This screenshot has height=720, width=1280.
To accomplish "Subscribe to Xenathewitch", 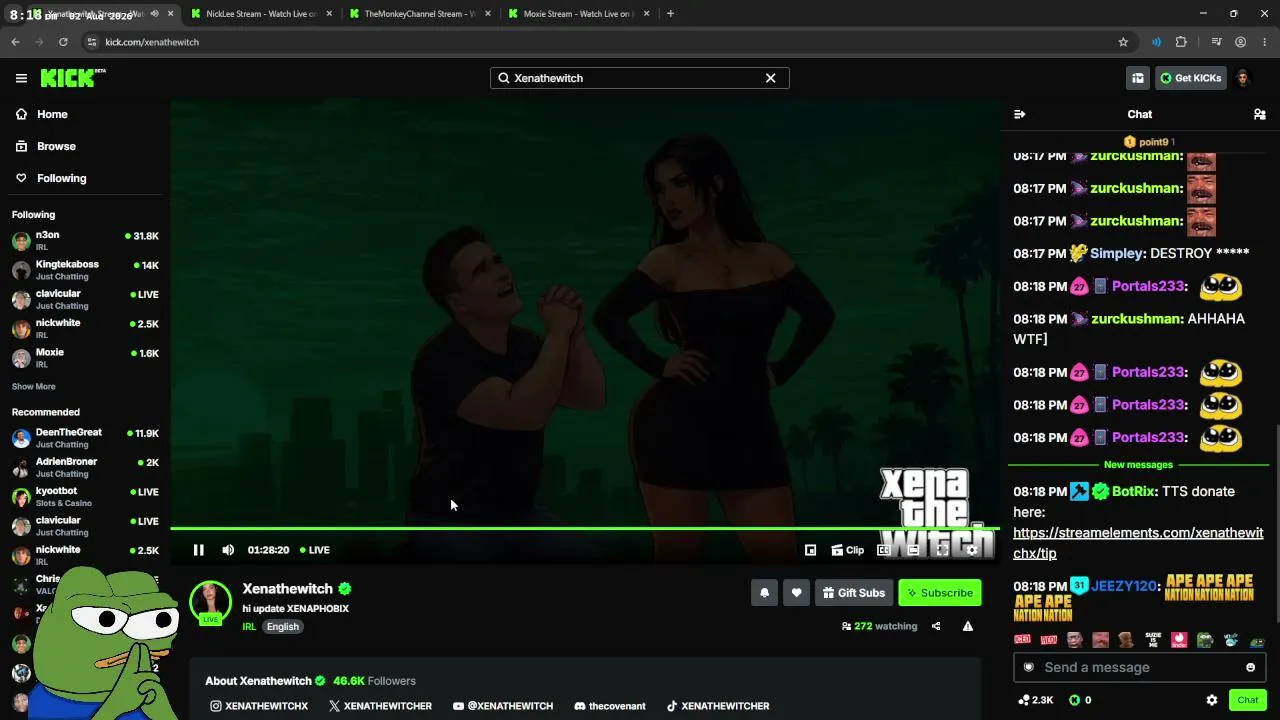I will coord(940,593).
